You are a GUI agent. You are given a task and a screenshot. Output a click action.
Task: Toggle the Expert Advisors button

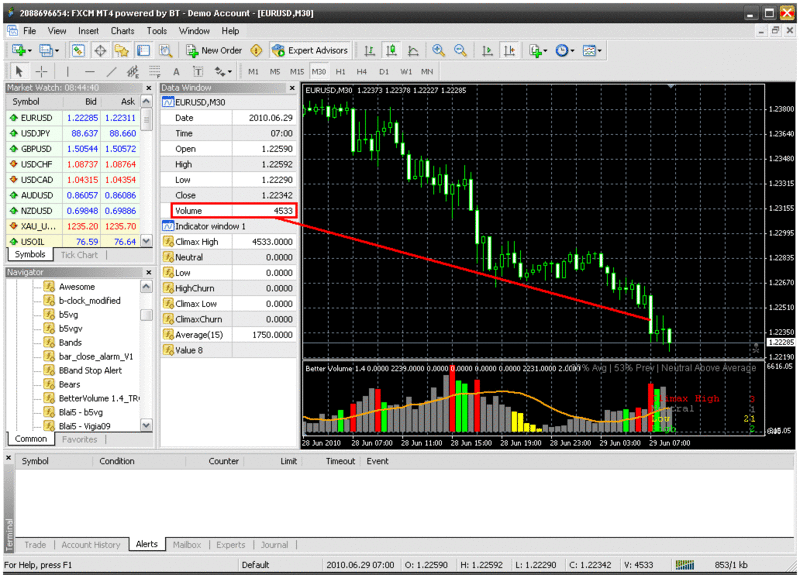[310, 50]
